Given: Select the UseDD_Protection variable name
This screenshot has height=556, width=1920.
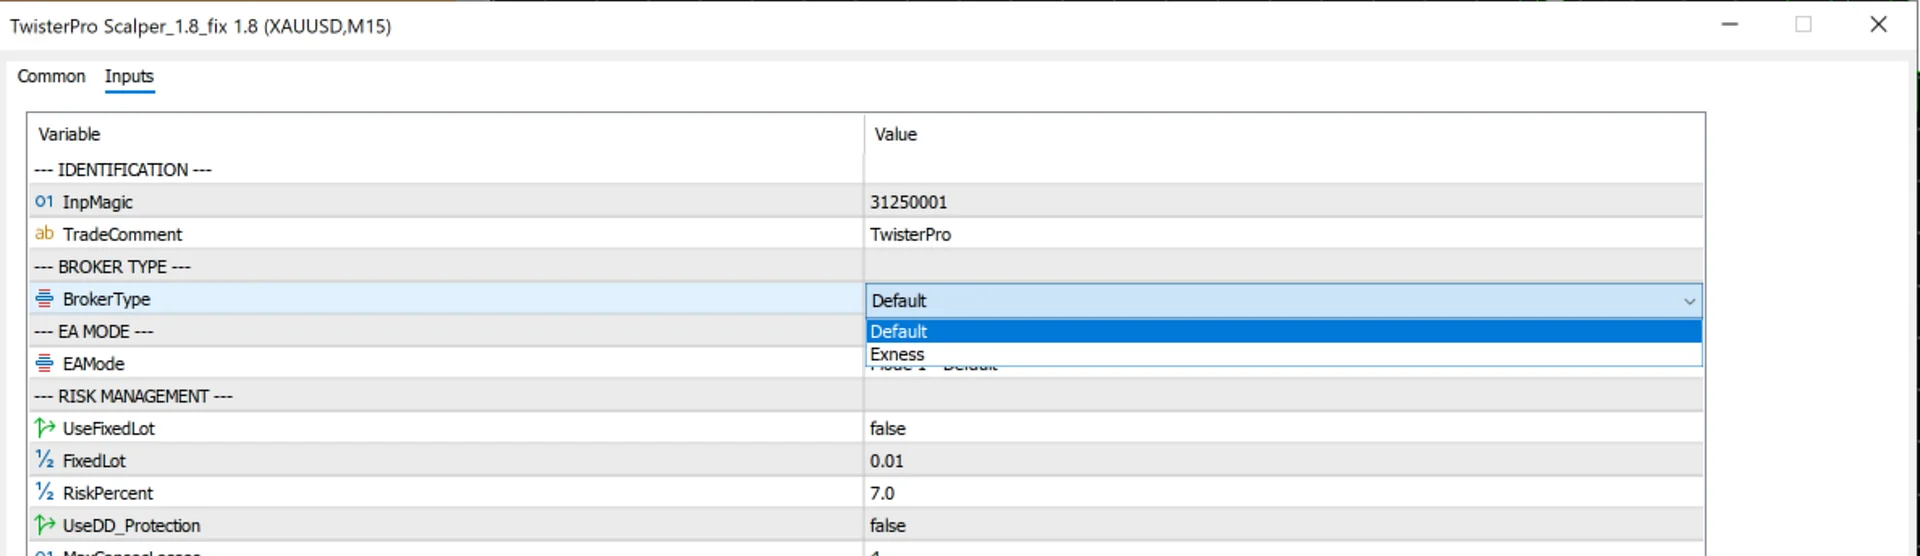Looking at the screenshot, I should (131, 525).
